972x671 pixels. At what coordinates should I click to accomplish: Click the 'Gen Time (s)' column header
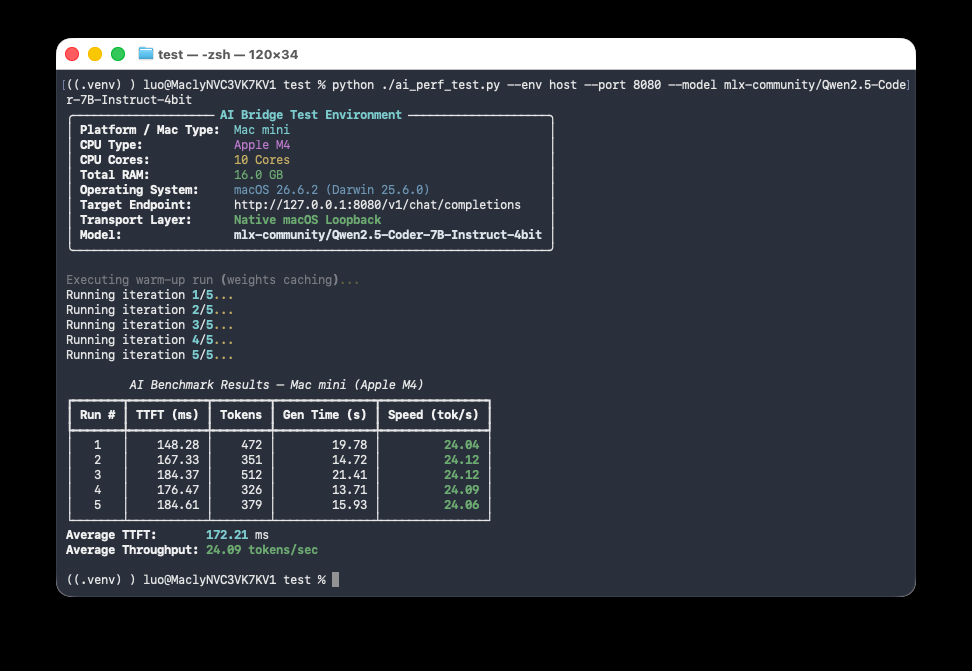(x=325, y=415)
